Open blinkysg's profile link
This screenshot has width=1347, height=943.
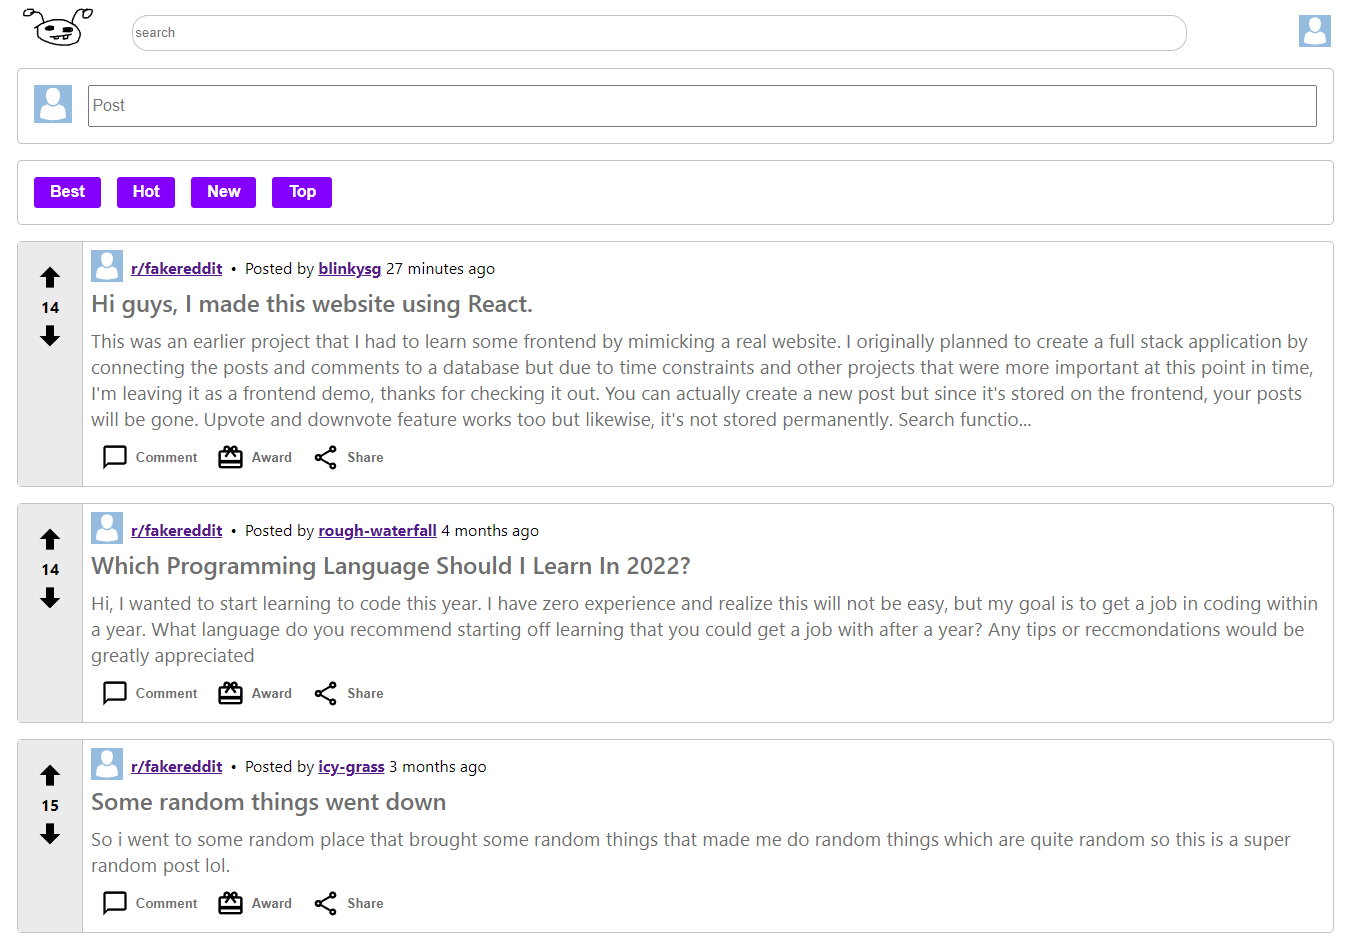pos(349,268)
